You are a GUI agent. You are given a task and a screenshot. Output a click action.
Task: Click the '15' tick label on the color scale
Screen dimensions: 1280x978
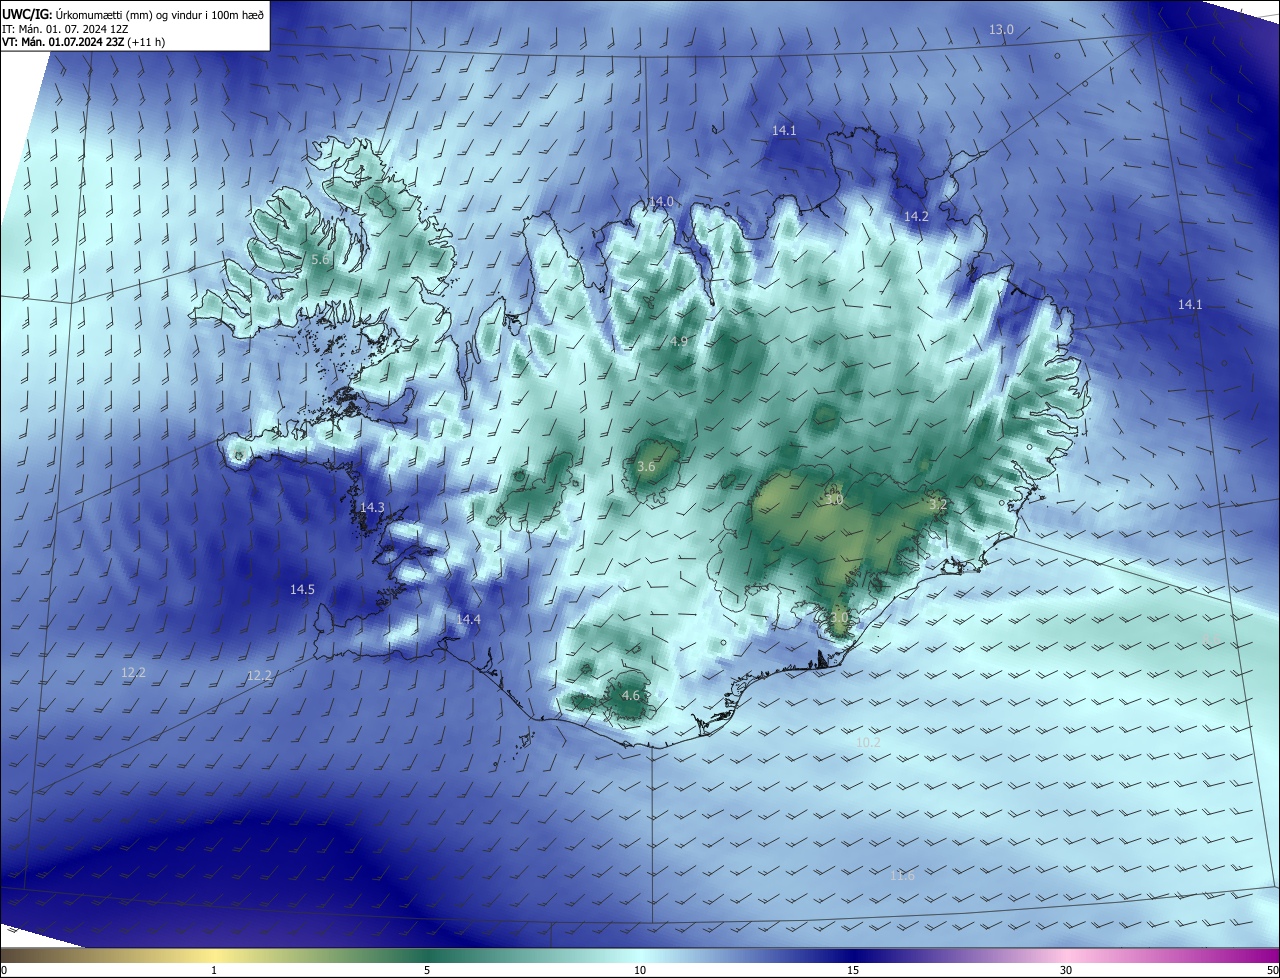pos(853,971)
